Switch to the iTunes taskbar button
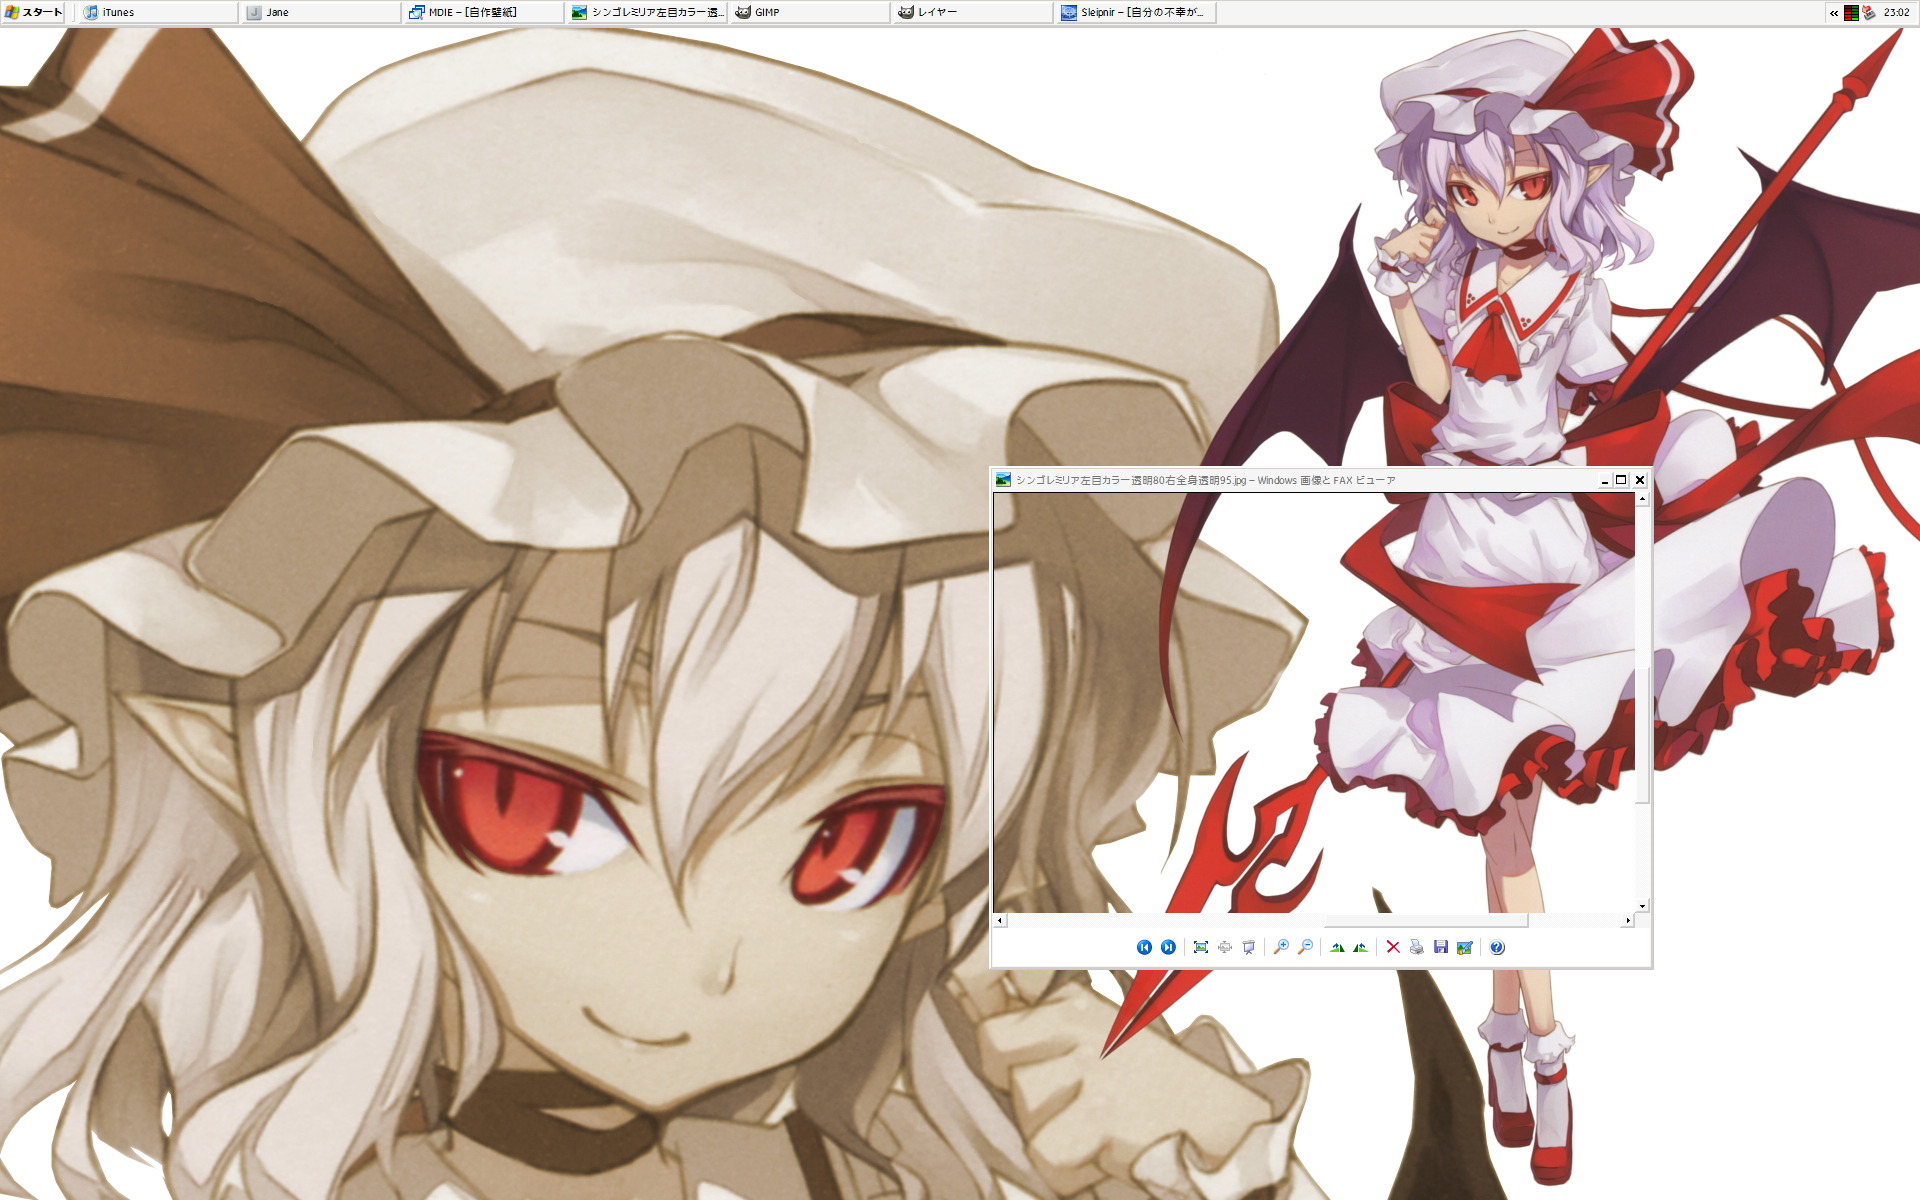1920x1200 pixels. [x=158, y=12]
